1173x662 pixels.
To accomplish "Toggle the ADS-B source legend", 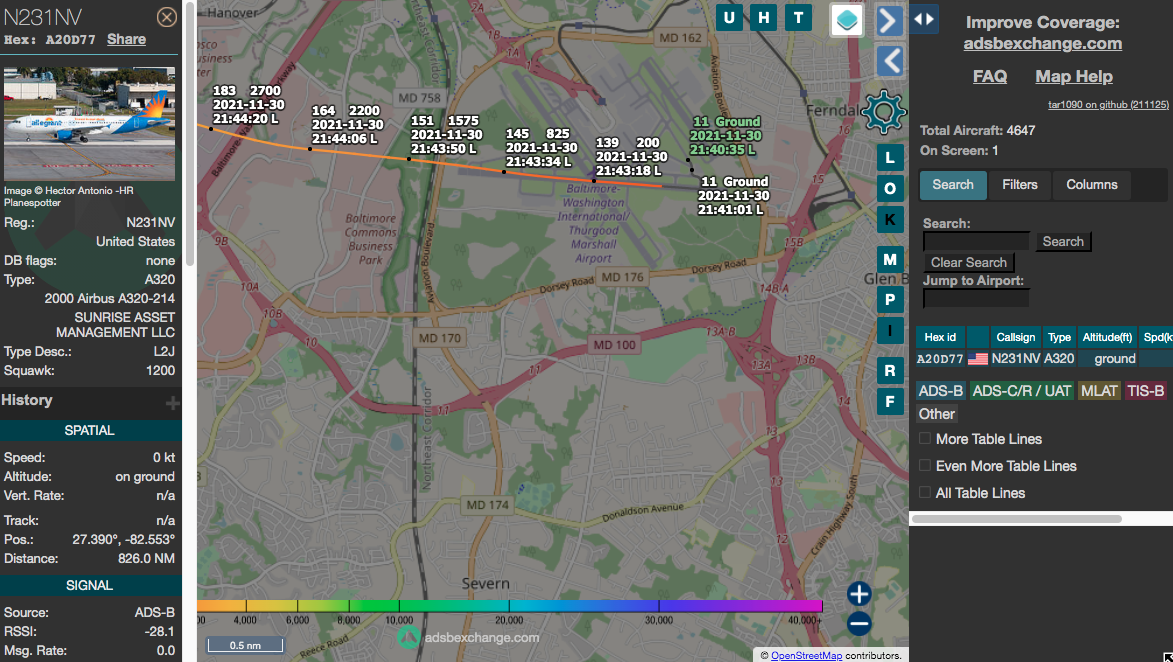I will [941, 390].
